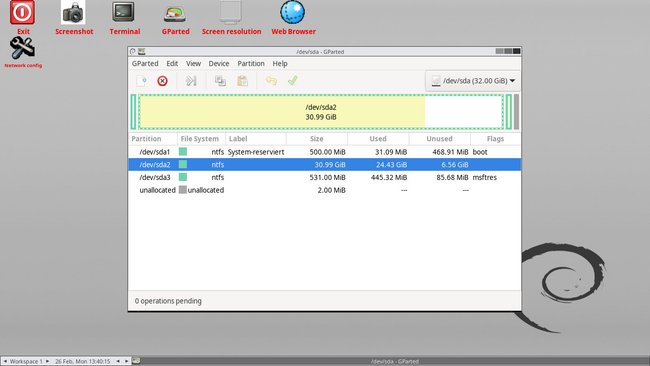Open the Partition menu

(x=251, y=63)
